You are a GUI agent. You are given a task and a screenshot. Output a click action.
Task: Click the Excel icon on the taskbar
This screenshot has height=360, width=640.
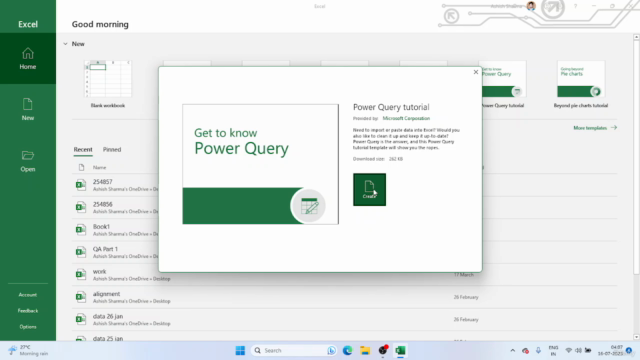[400, 350]
